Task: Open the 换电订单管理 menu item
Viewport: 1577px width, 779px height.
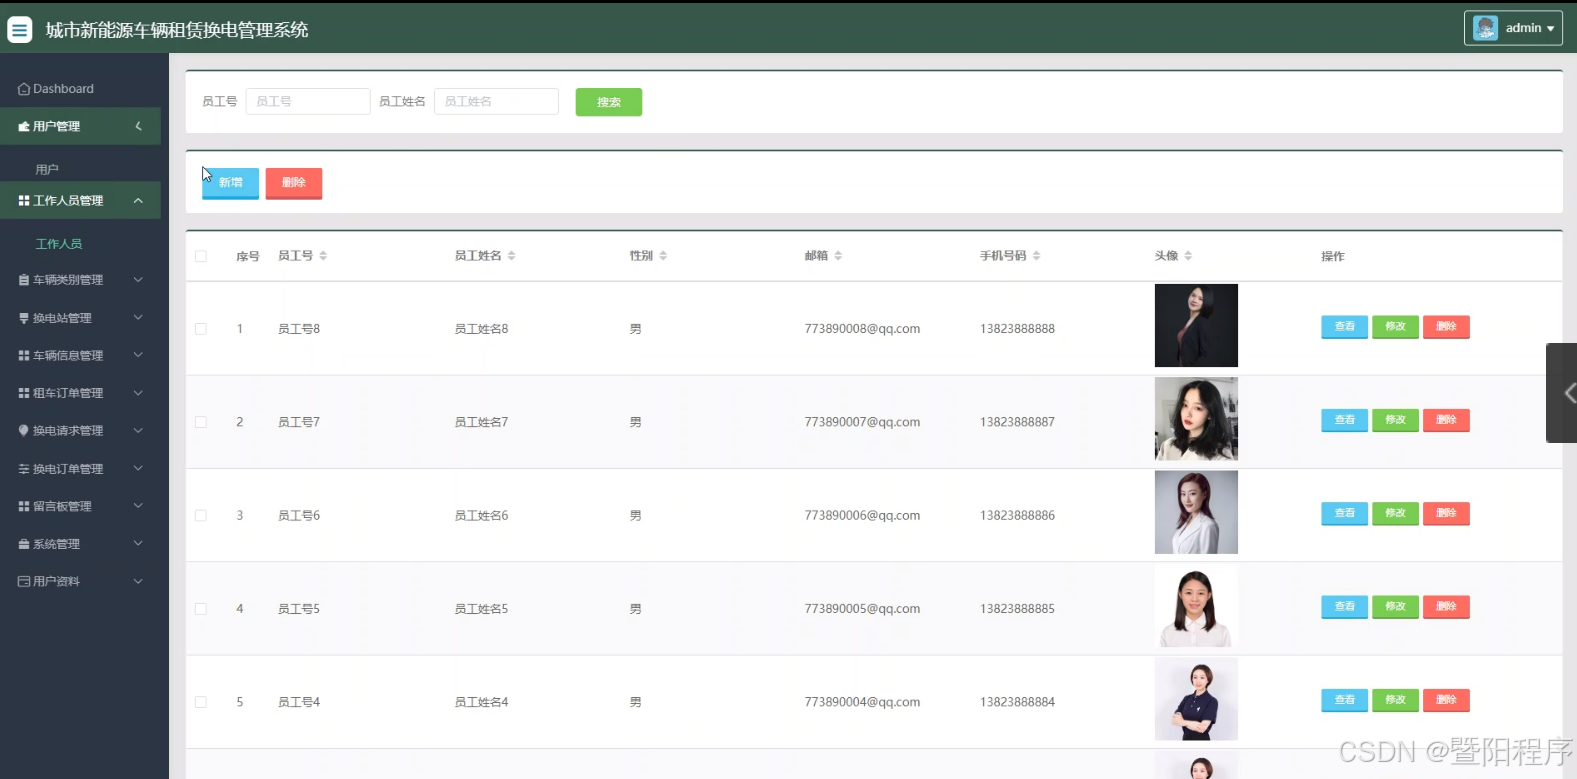Action: pyautogui.click(x=80, y=469)
